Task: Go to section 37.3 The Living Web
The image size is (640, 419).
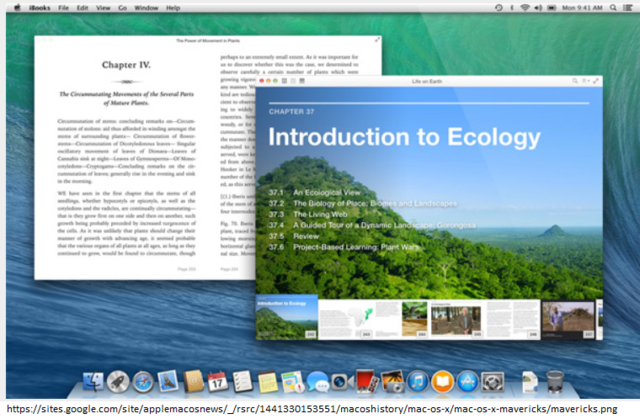Action: pyautogui.click(x=308, y=214)
